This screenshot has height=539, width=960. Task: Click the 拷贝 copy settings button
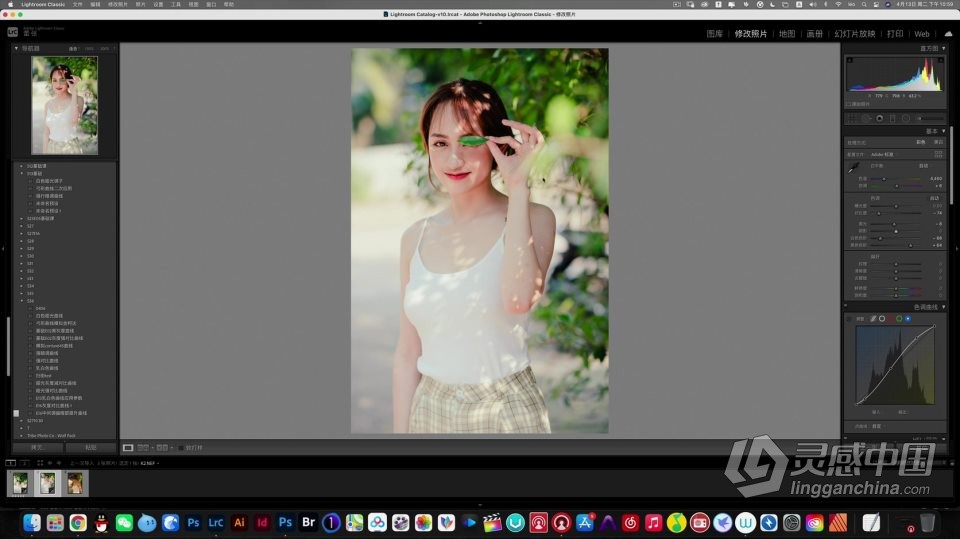coord(37,448)
